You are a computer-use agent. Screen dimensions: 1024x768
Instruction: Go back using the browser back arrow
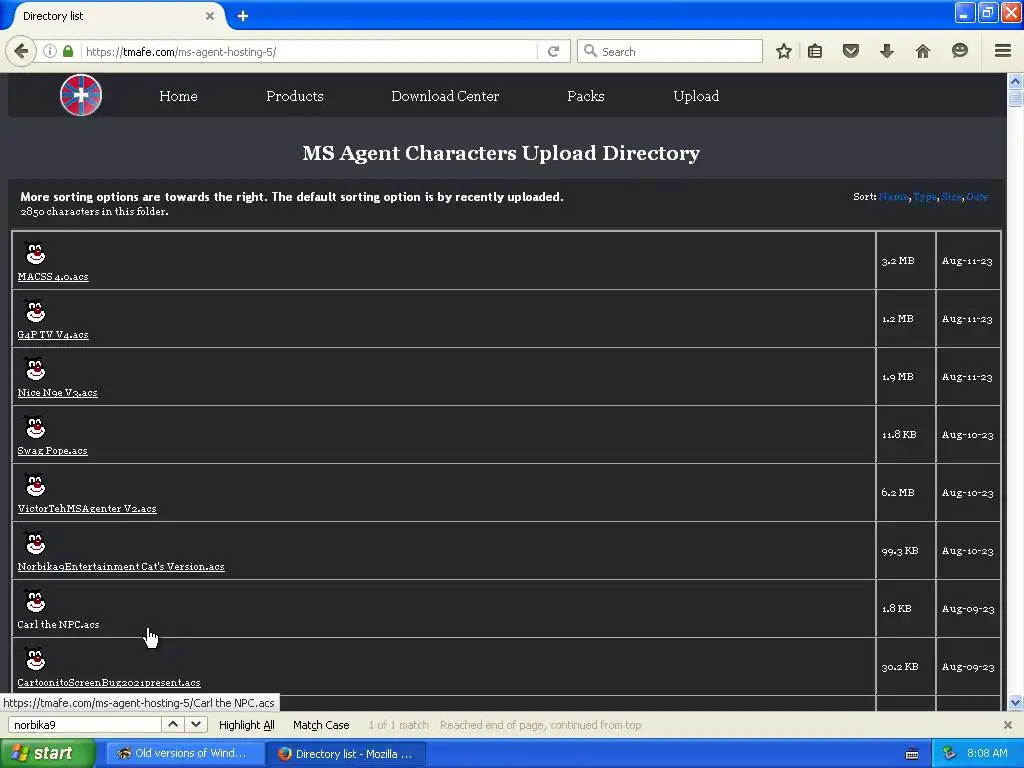(22, 51)
